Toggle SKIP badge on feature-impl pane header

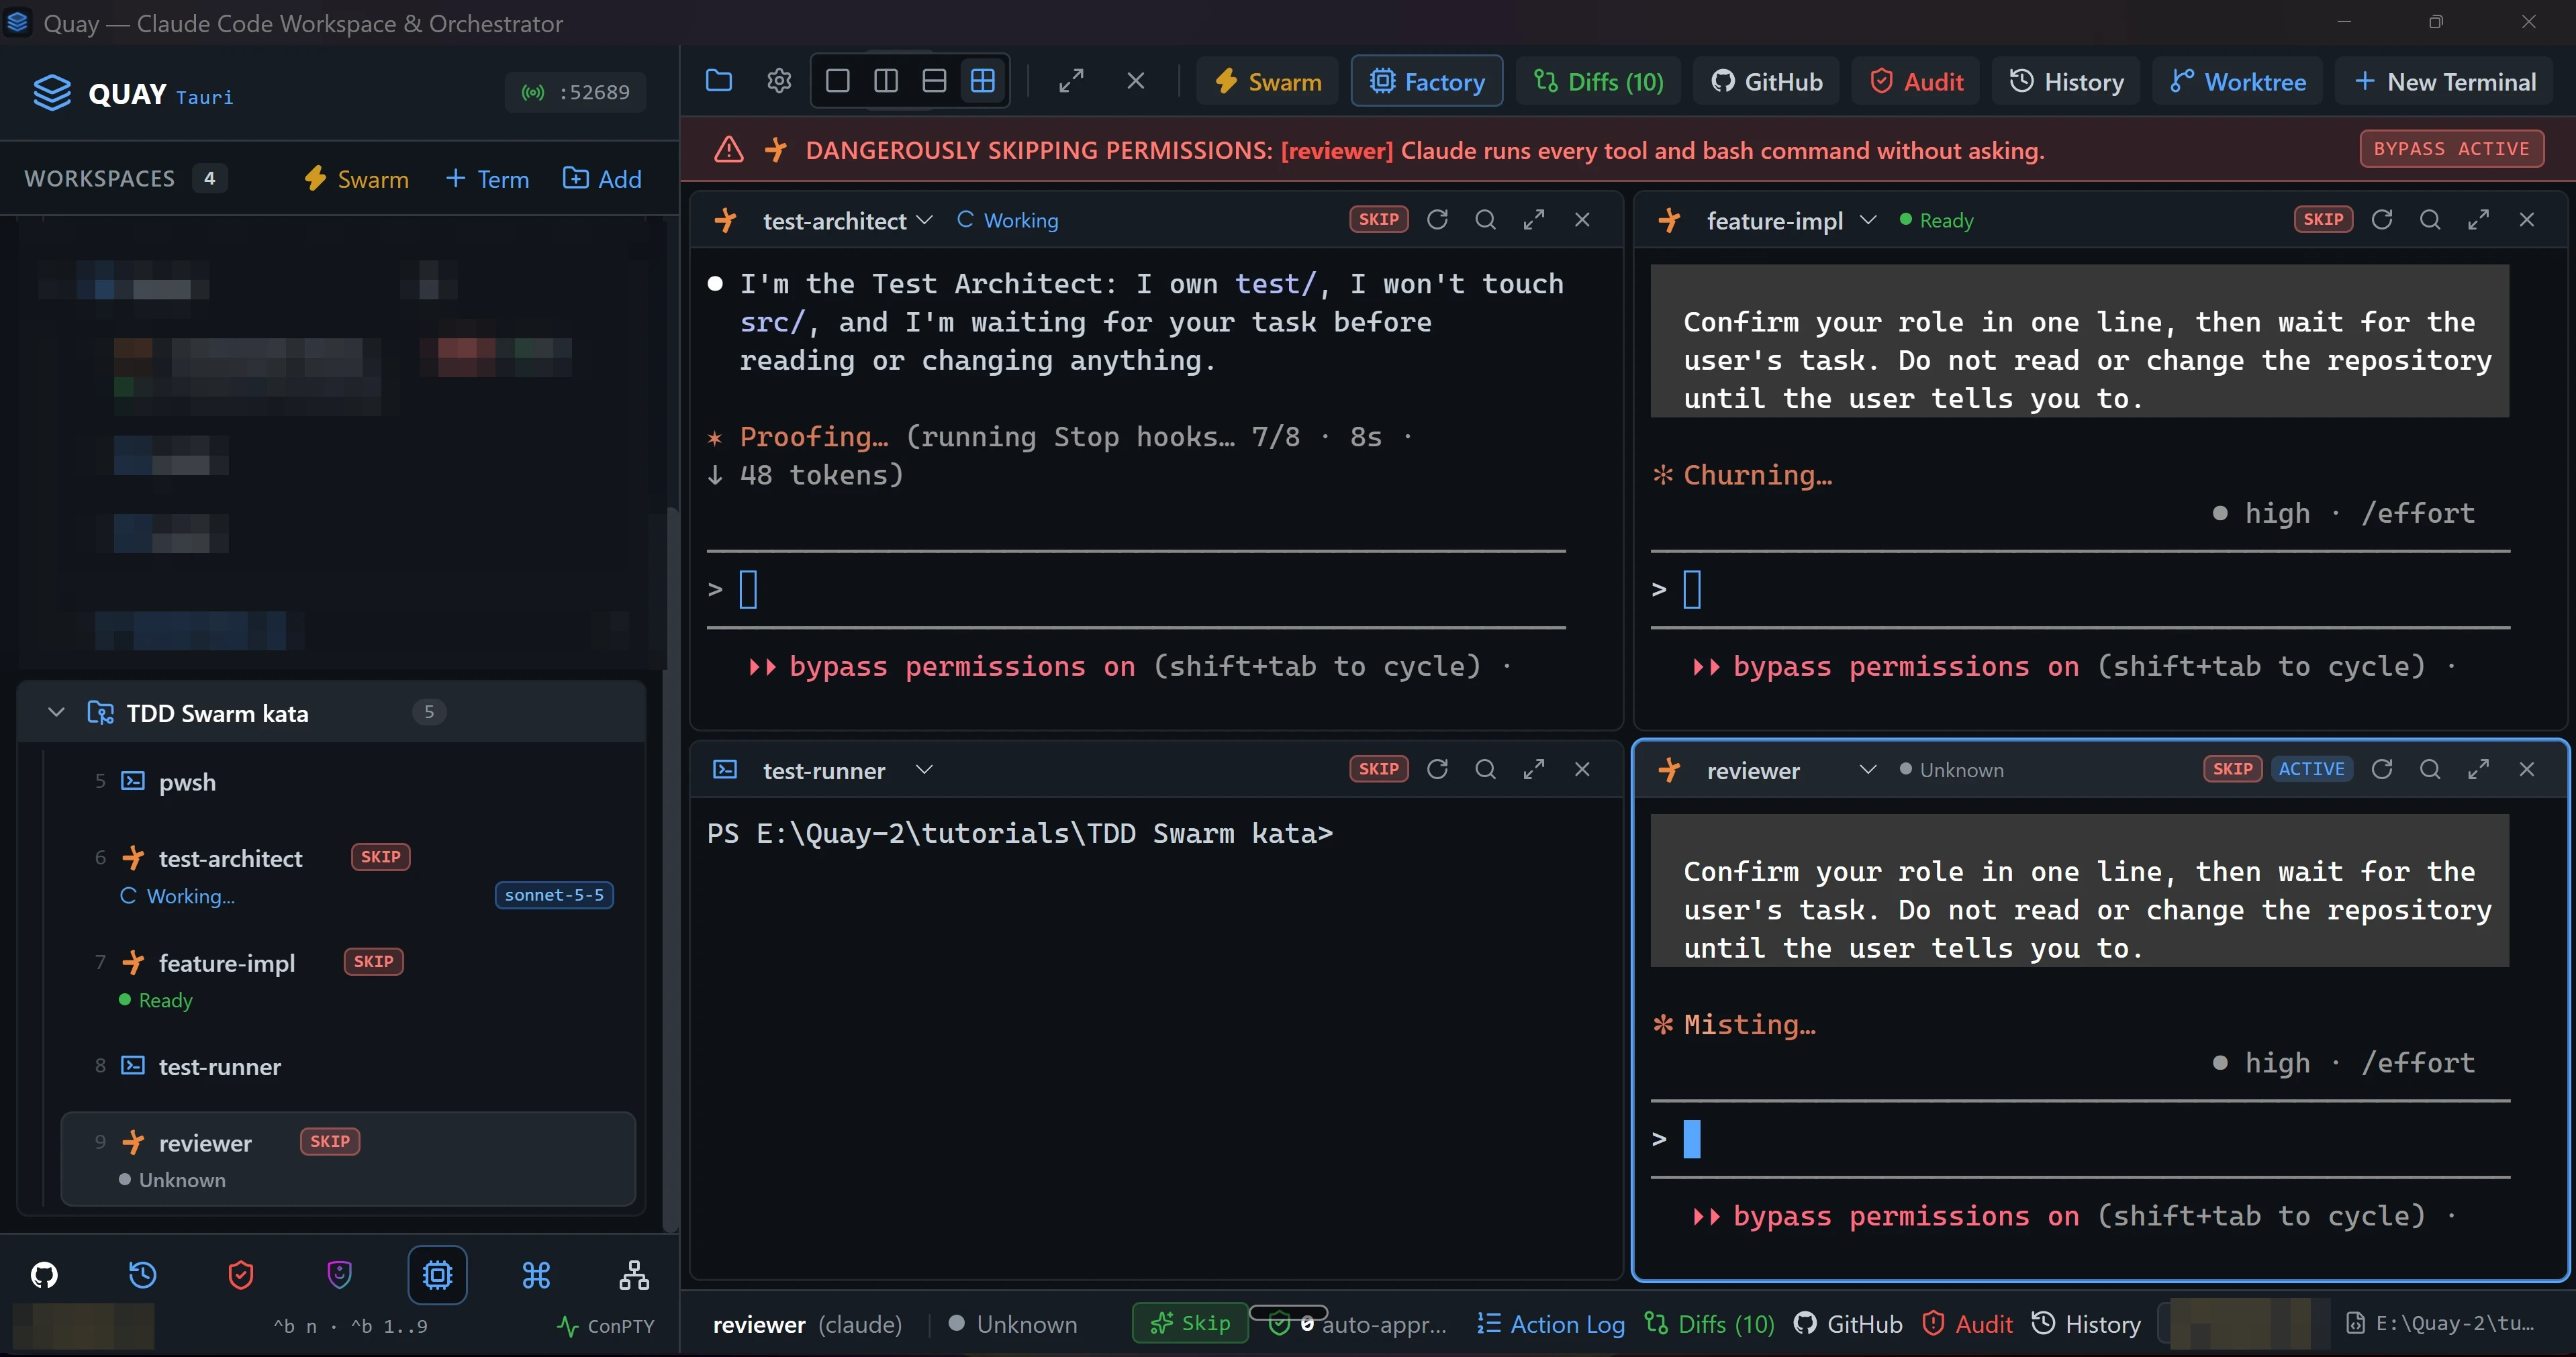pyautogui.click(x=2322, y=220)
